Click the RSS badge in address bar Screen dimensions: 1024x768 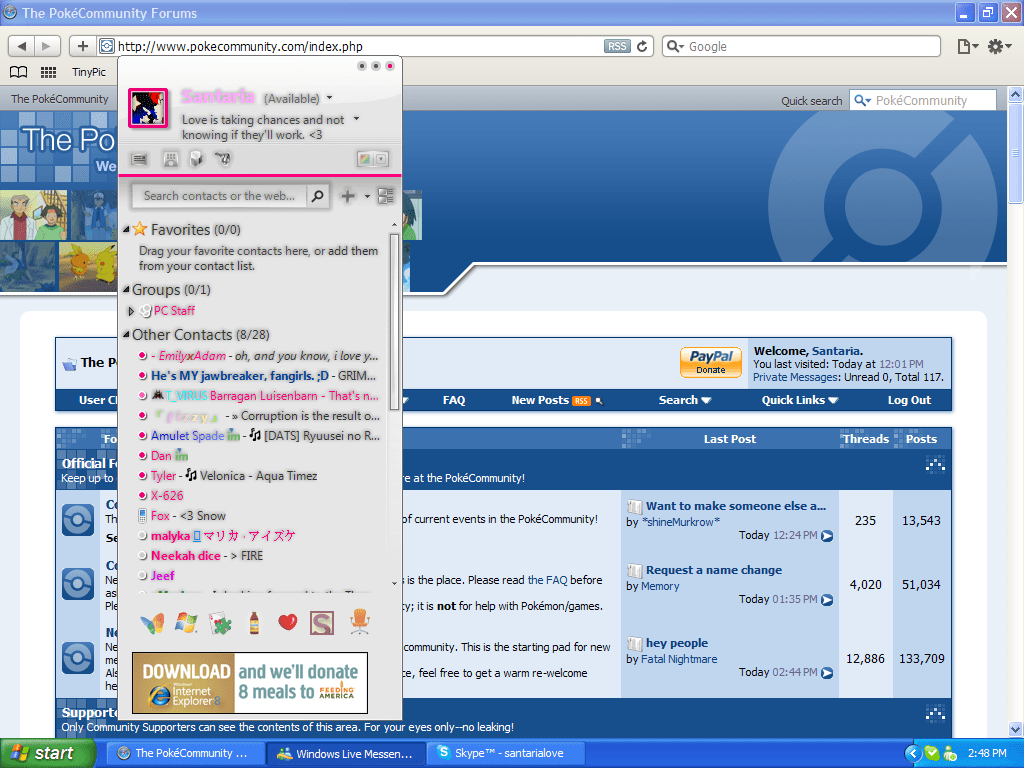[616, 46]
